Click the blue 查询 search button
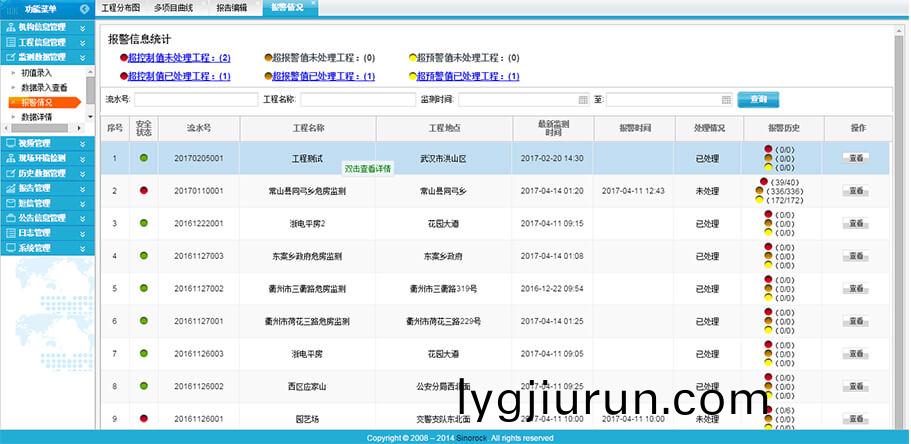Image resolution: width=911 pixels, height=444 pixels. click(757, 100)
